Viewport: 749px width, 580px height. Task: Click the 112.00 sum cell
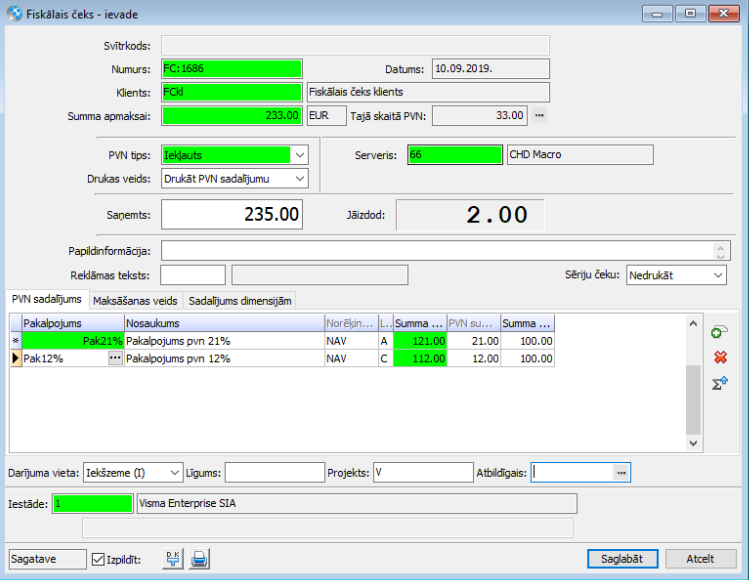click(420, 358)
